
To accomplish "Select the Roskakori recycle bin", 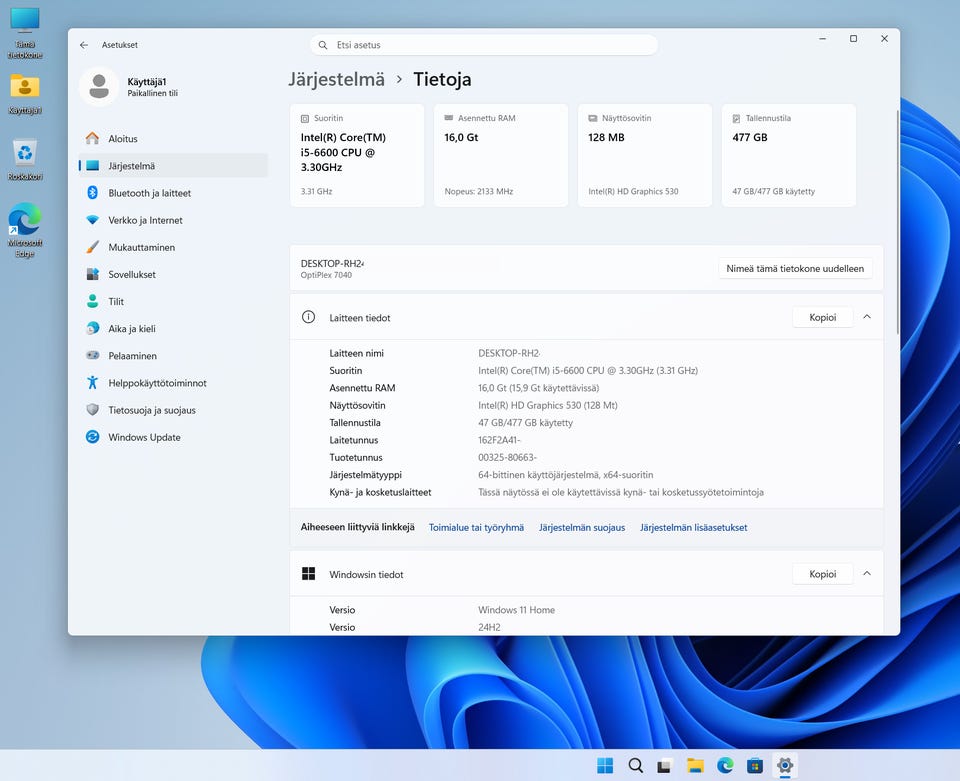I will 25,160.
